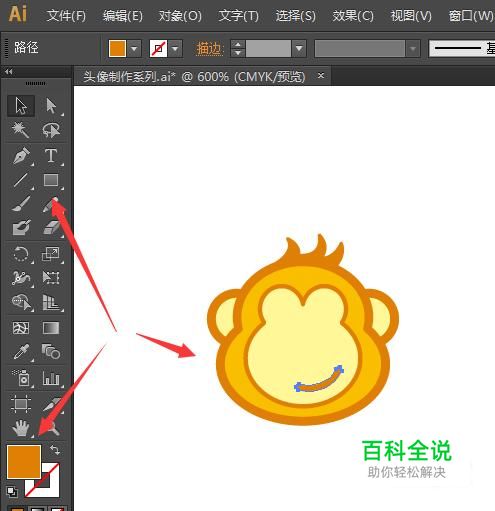495x511 pixels.
Task: Activate the Pencil tool
Action: 51,204
